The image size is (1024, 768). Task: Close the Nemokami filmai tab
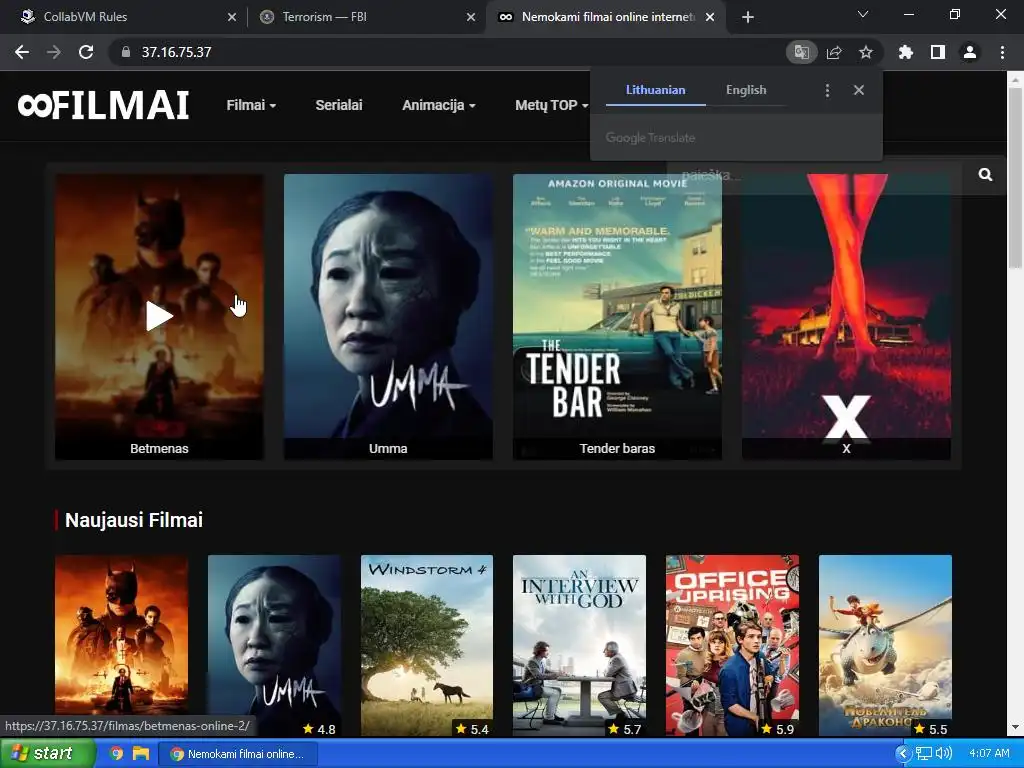pyautogui.click(x=710, y=17)
